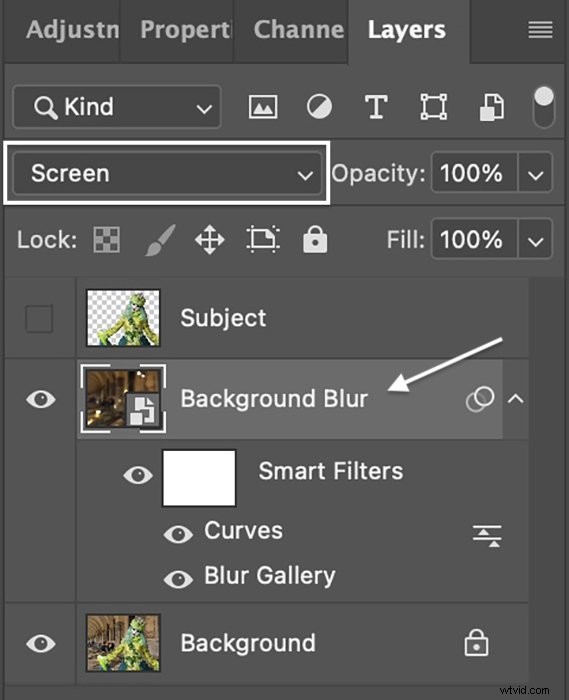Filter for smart objects icon

492,107
